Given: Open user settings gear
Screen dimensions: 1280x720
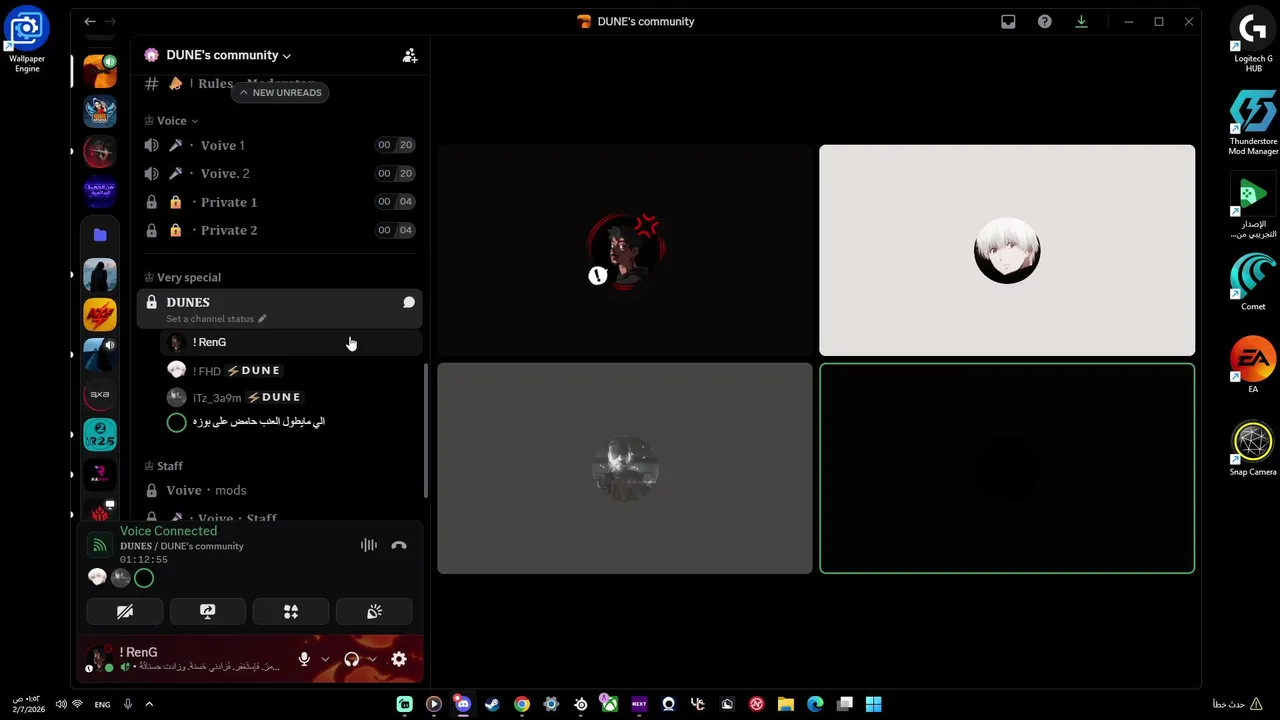Looking at the screenshot, I should [x=399, y=659].
